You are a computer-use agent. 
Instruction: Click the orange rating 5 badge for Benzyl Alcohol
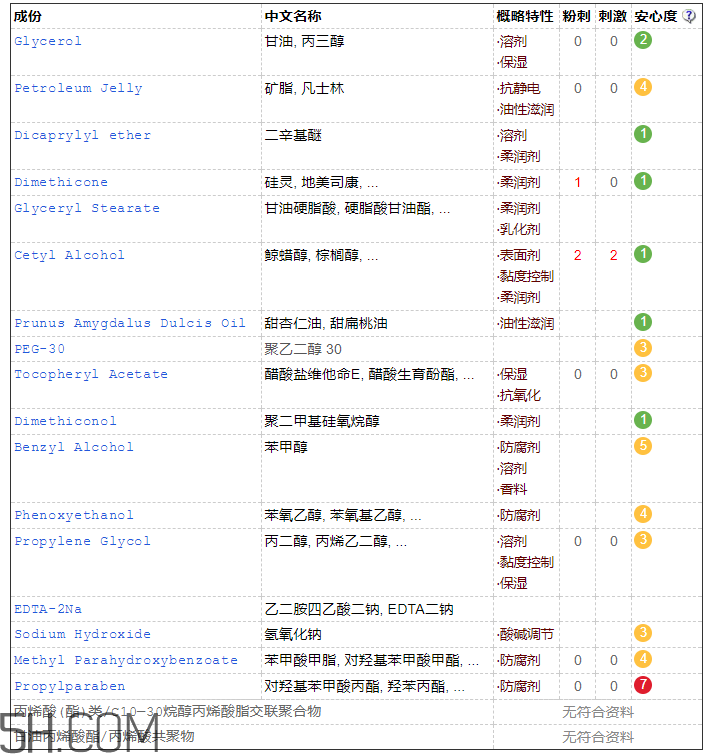[643, 446]
